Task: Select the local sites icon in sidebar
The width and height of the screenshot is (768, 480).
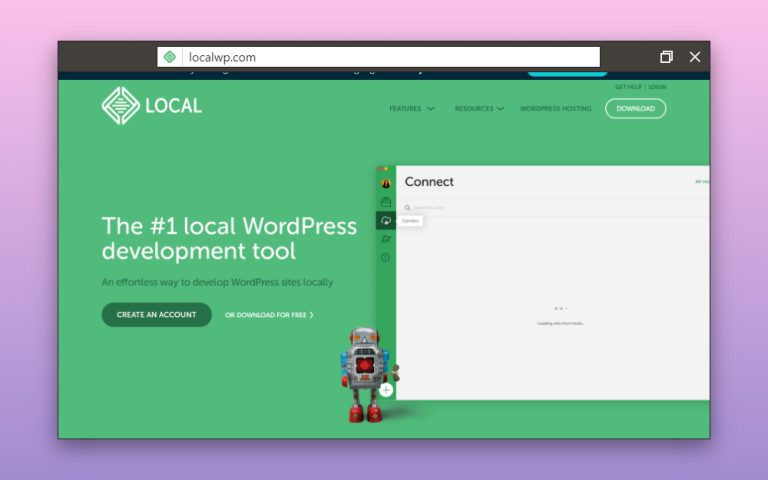Action: click(x=386, y=202)
